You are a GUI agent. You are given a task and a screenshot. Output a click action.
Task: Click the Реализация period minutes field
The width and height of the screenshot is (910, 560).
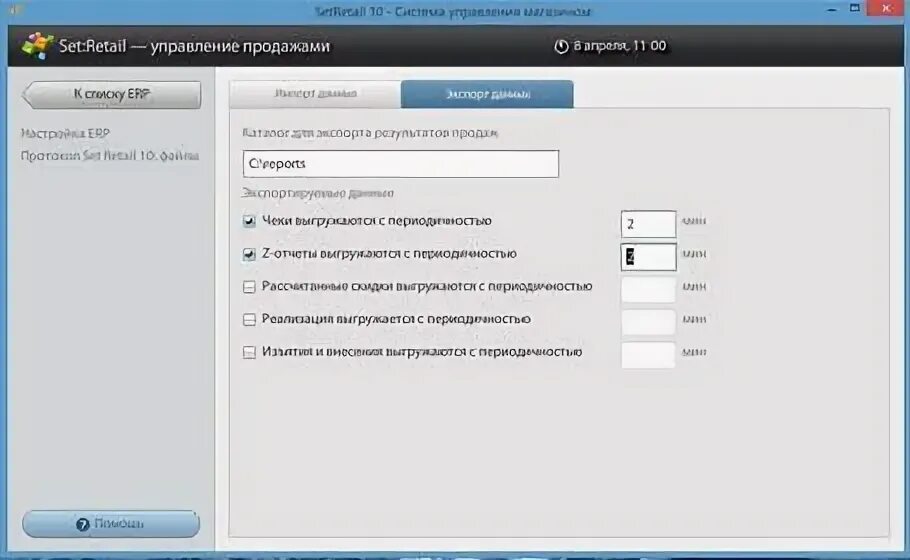pyautogui.click(x=648, y=322)
